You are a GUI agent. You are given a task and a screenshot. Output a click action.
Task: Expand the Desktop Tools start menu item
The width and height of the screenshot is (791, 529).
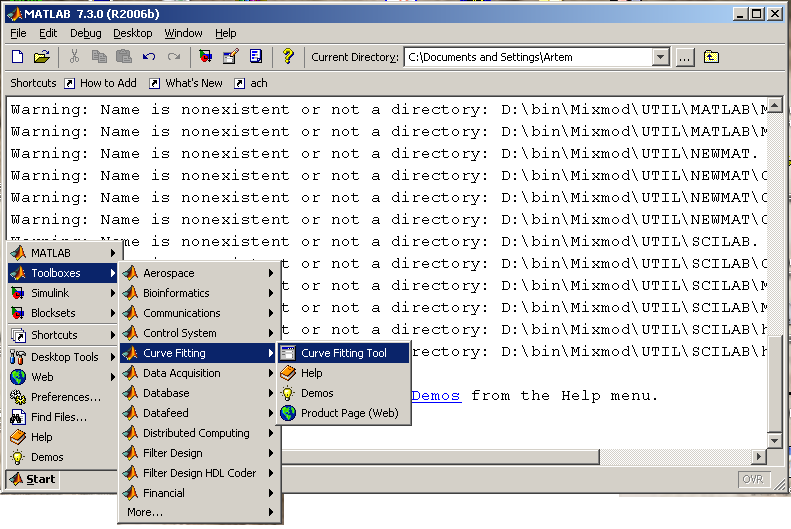pyautogui.click(x=63, y=357)
